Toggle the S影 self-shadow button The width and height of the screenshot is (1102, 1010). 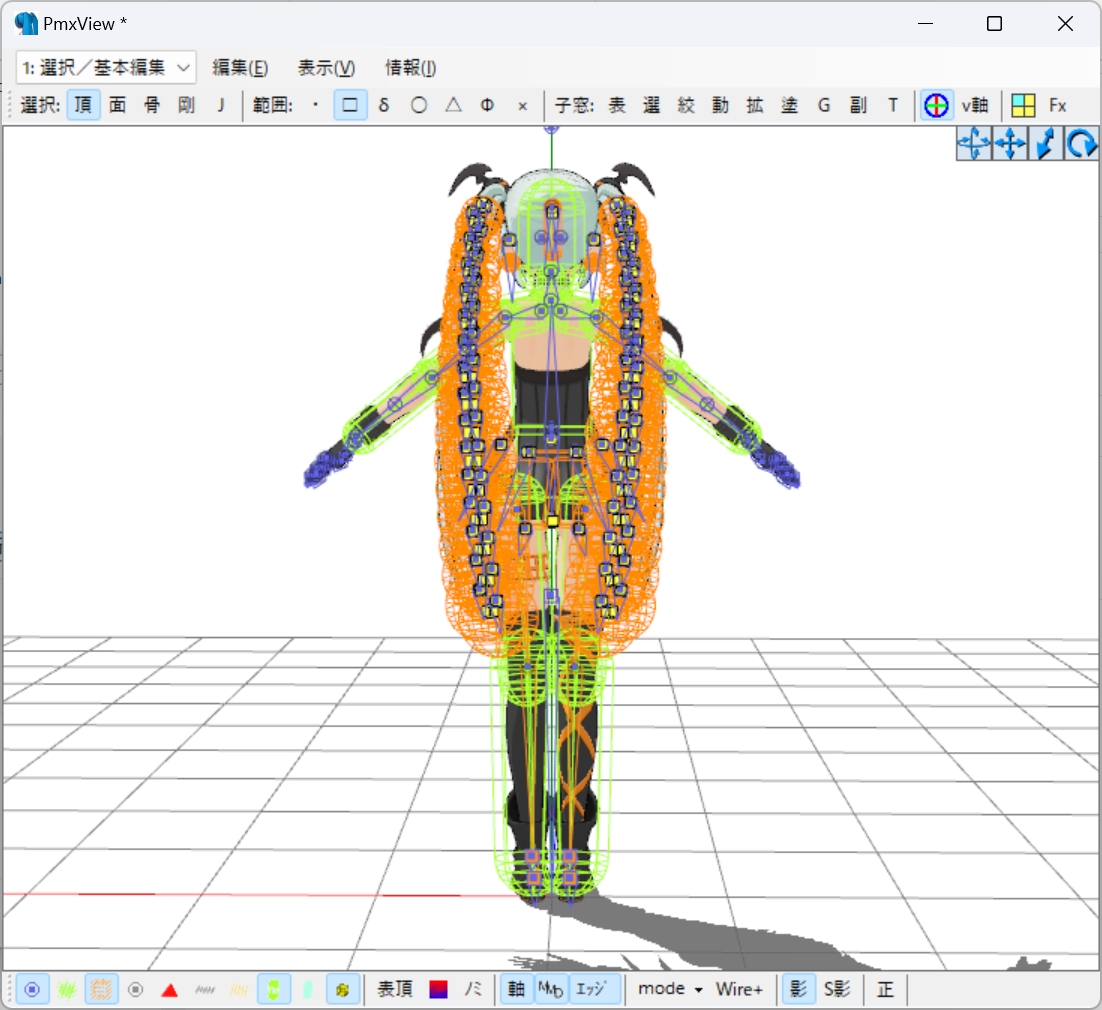tap(837, 990)
